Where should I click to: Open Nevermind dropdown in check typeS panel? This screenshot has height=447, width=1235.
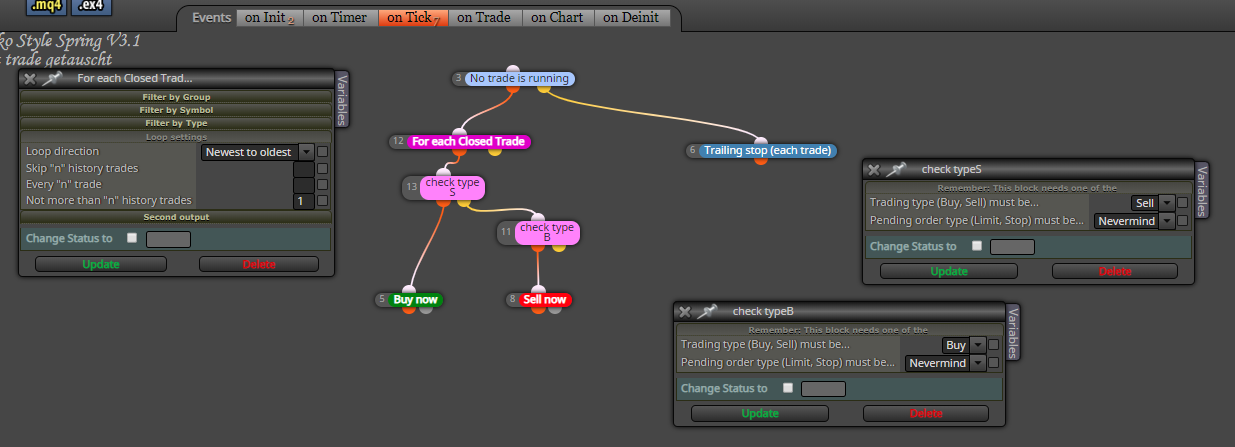pyautogui.click(x=1134, y=221)
